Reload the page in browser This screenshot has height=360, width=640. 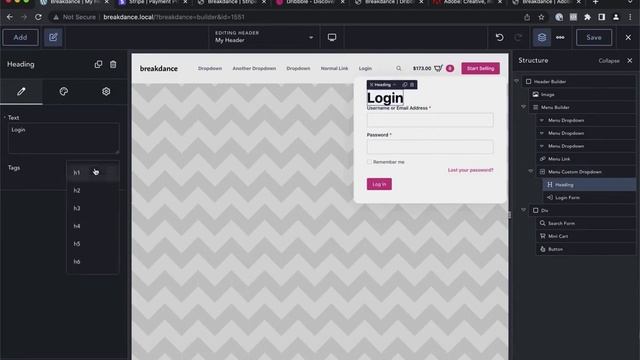(x=38, y=17)
